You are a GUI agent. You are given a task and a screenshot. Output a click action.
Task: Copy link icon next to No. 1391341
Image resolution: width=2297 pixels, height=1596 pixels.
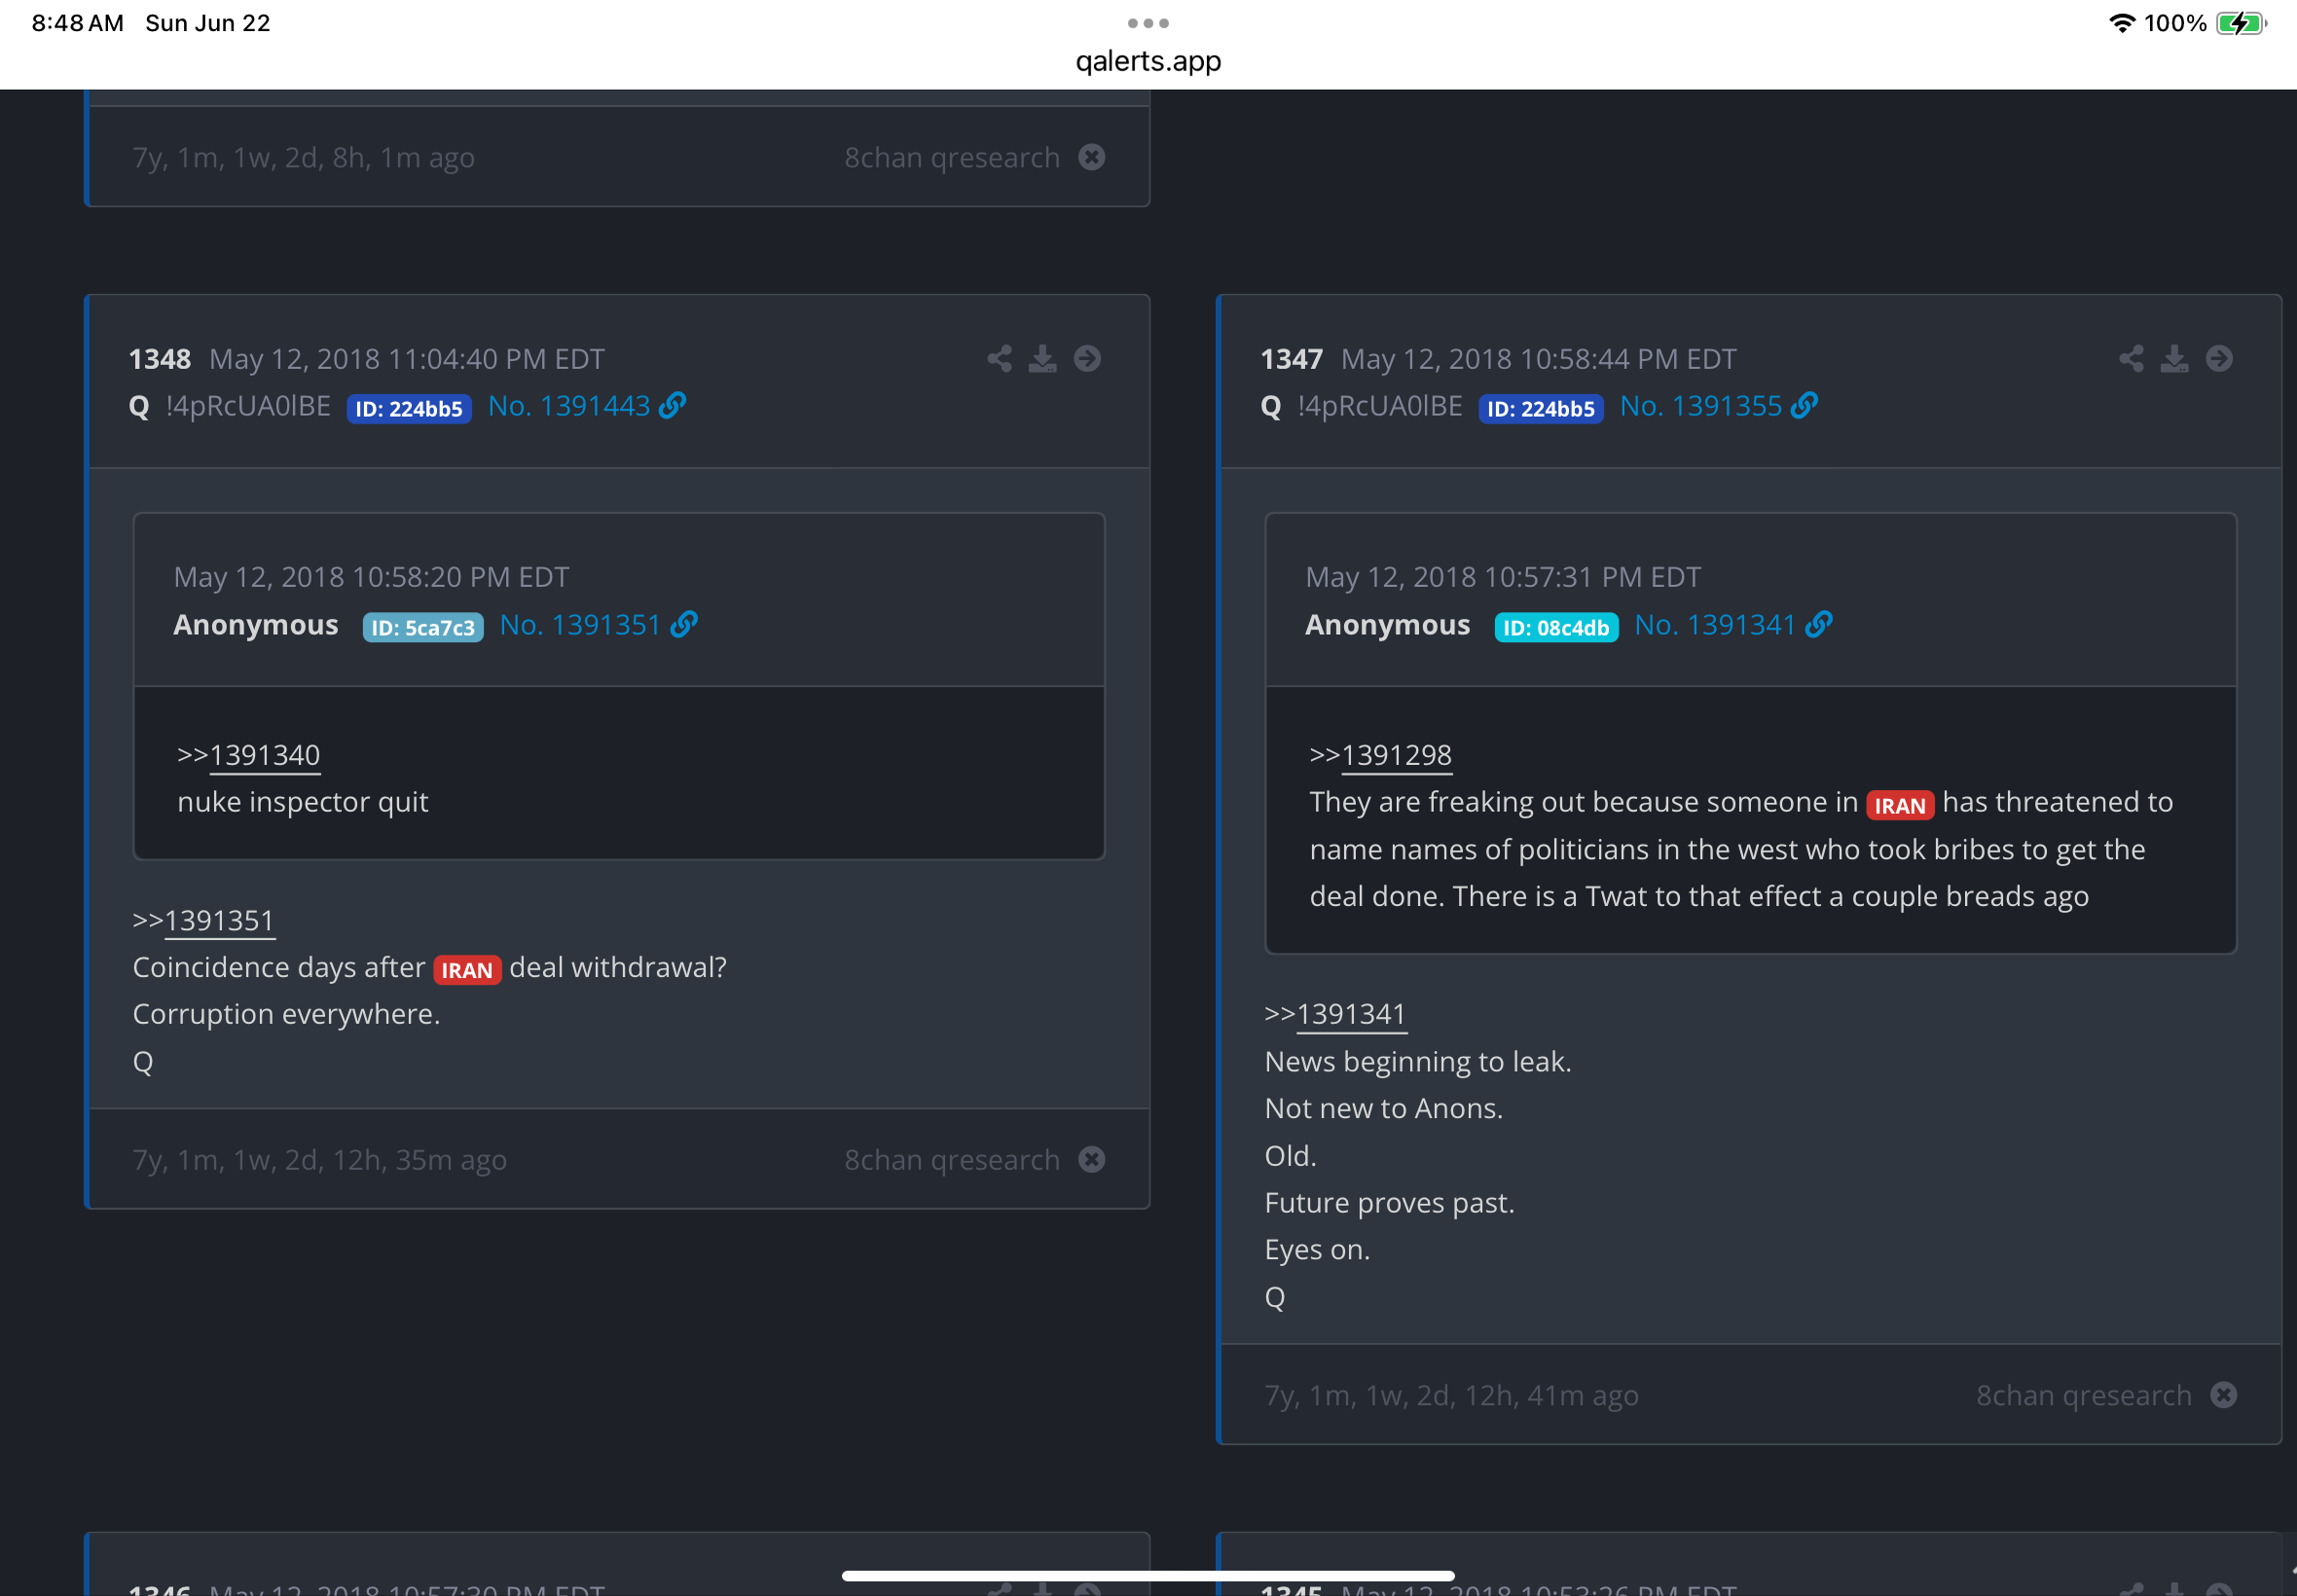coord(1819,624)
